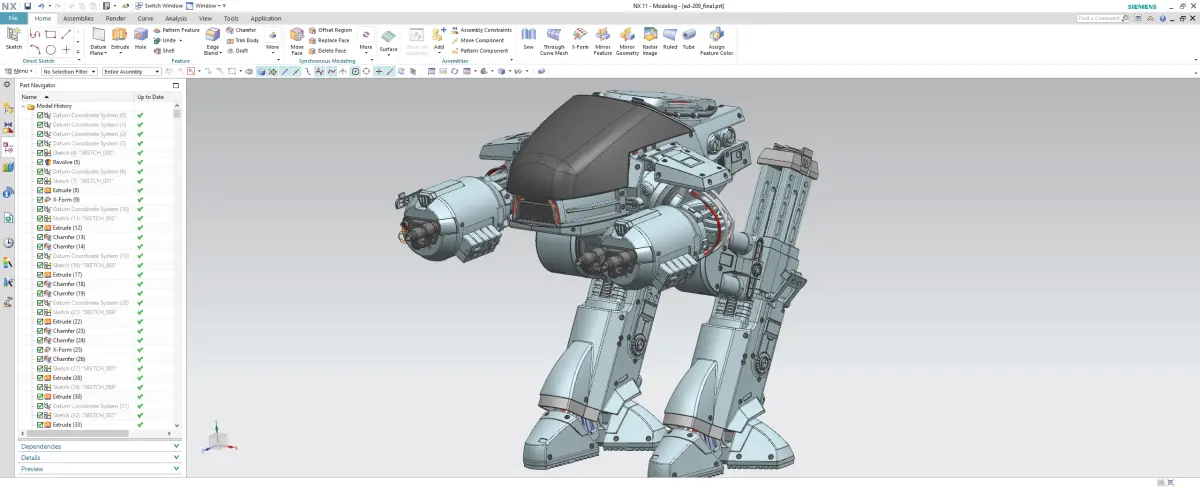The height and width of the screenshot is (487, 1200).
Task: Click Offset Region in Synchronous Modeling
Action: pyautogui.click(x=330, y=30)
